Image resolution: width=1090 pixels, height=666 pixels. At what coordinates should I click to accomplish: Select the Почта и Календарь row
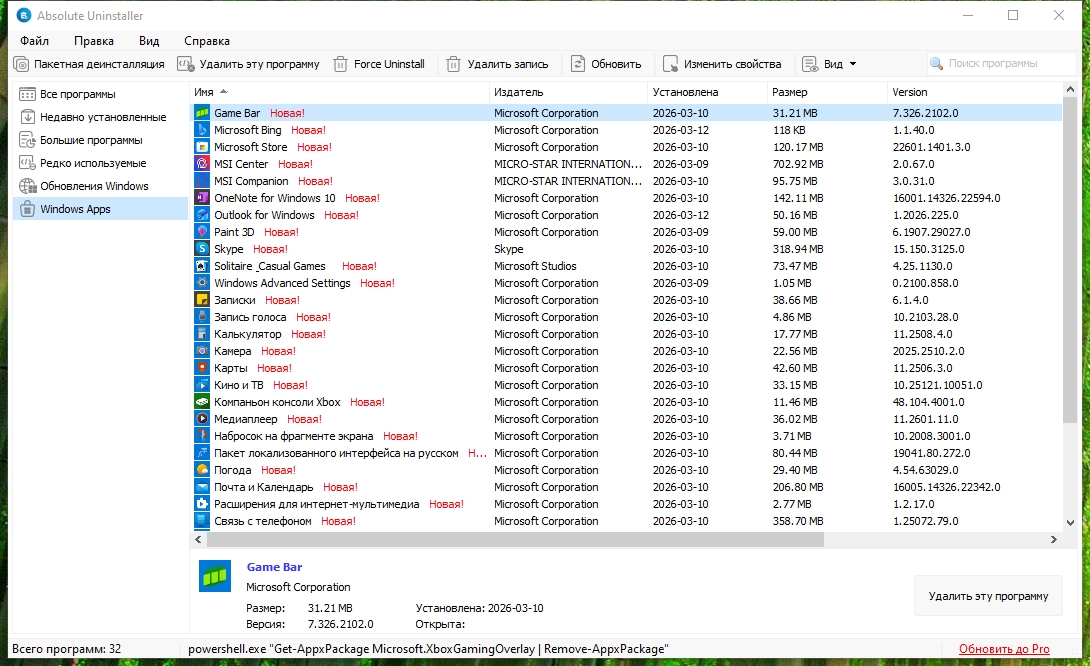point(626,487)
